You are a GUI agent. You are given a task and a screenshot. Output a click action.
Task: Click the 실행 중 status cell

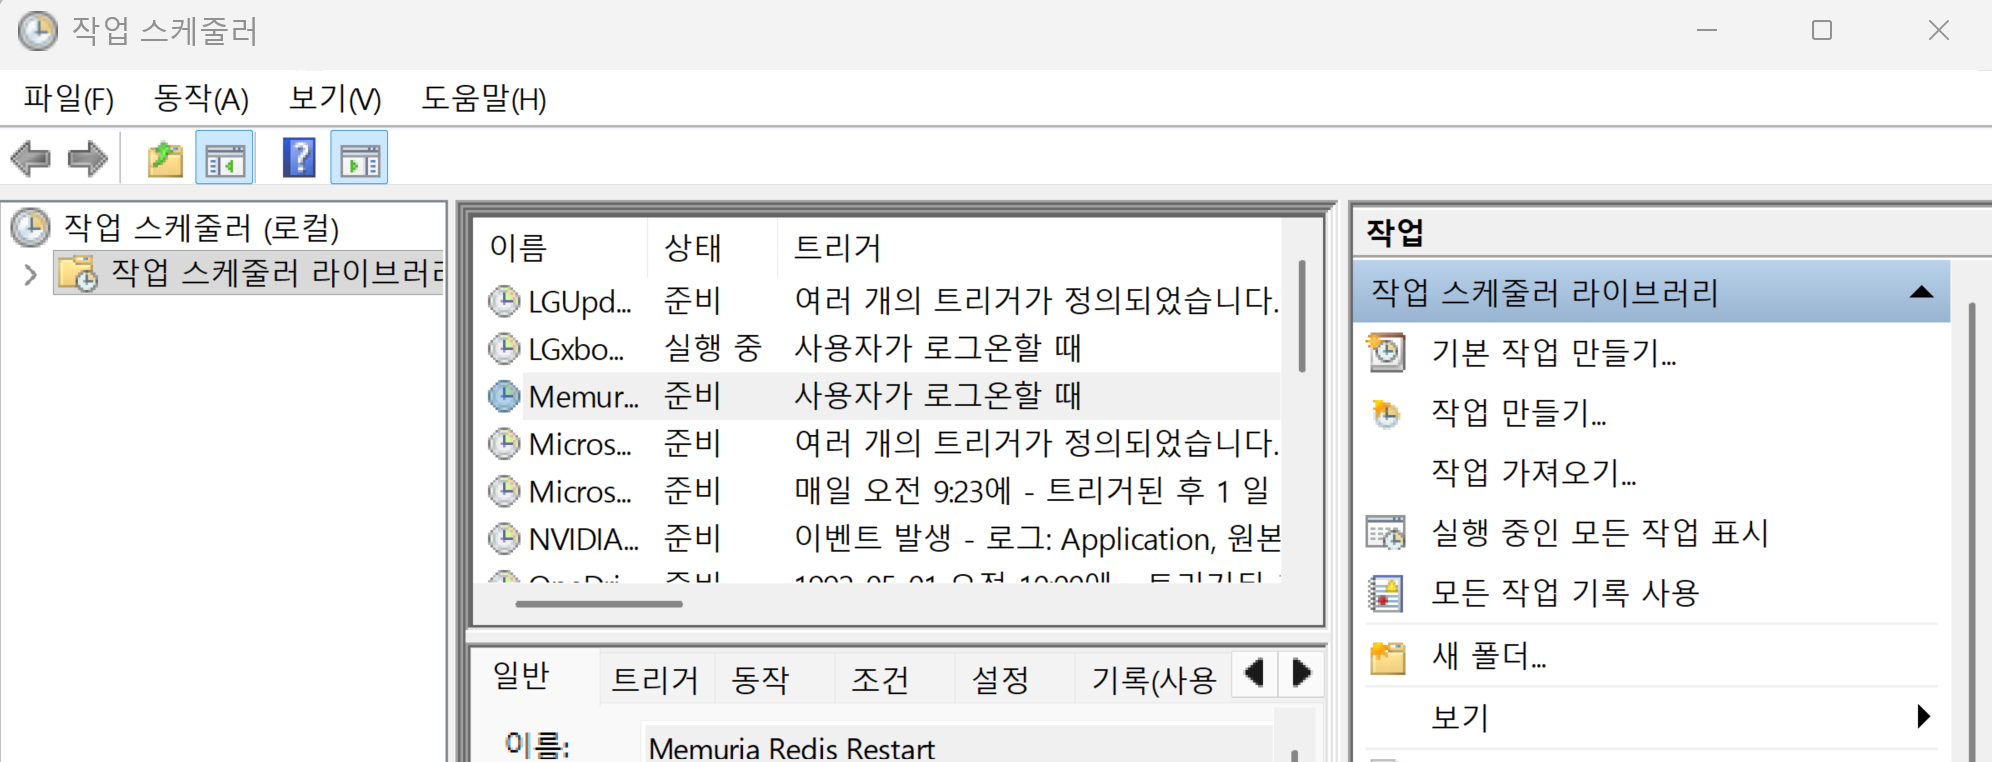click(x=713, y=348)
